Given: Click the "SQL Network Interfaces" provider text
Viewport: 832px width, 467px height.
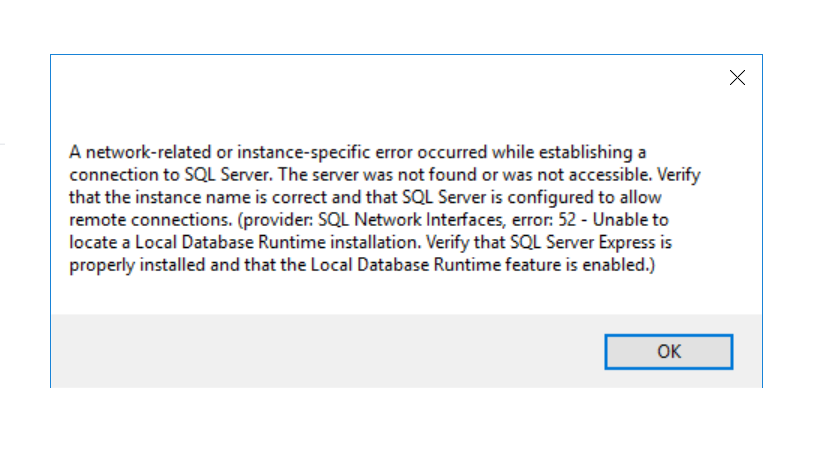Looking at the screenshot, I should click(x=411, y=220).
